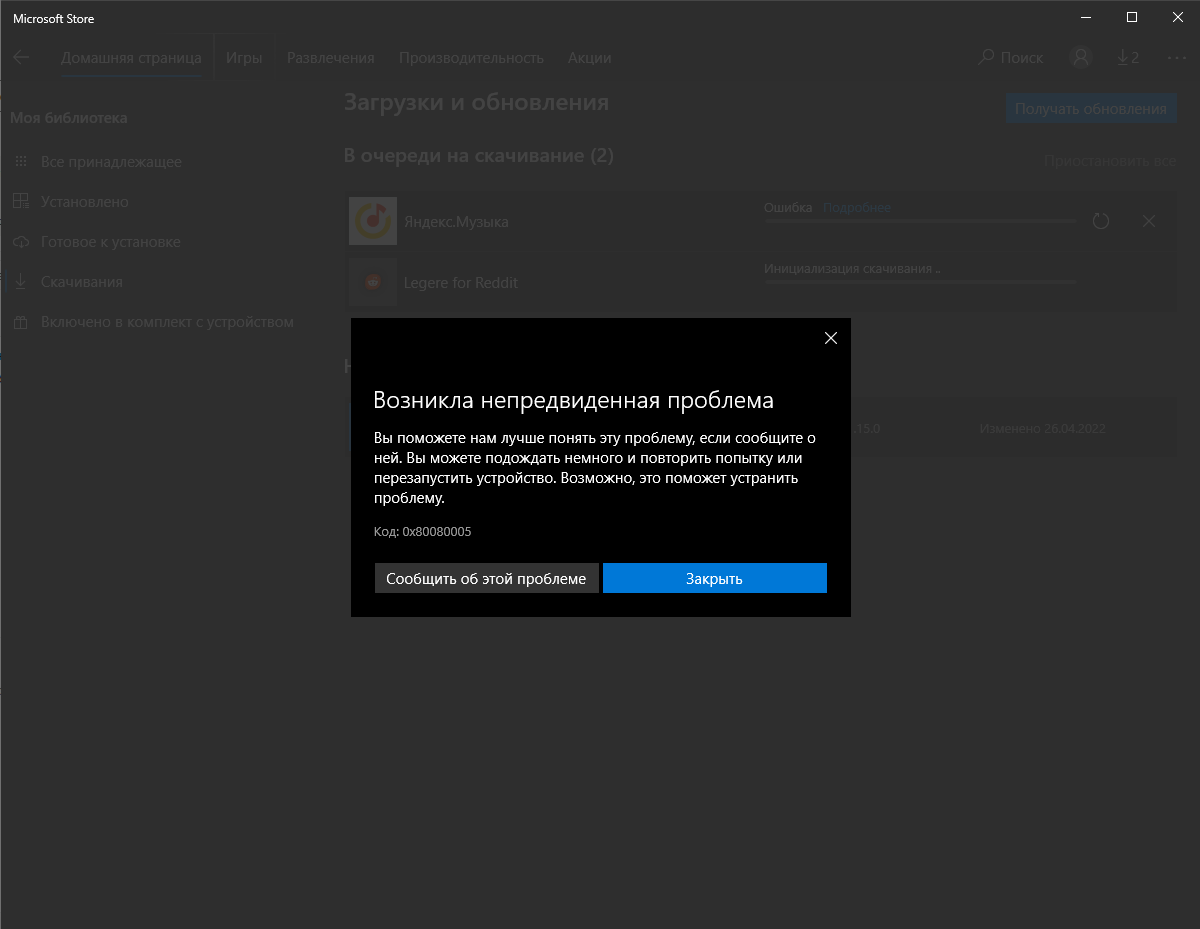The image size is (1200, 929).
Task: Open Готовое к установке list
Action: click(x=111, y=242)
